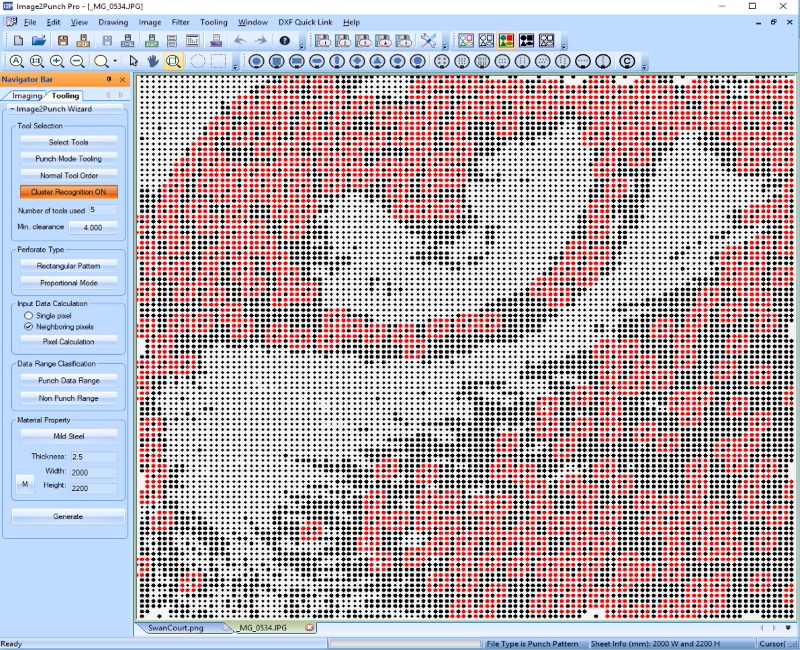Select the Neighboring pixels radio option
800x650 pixels.
[x=29, y=327]
